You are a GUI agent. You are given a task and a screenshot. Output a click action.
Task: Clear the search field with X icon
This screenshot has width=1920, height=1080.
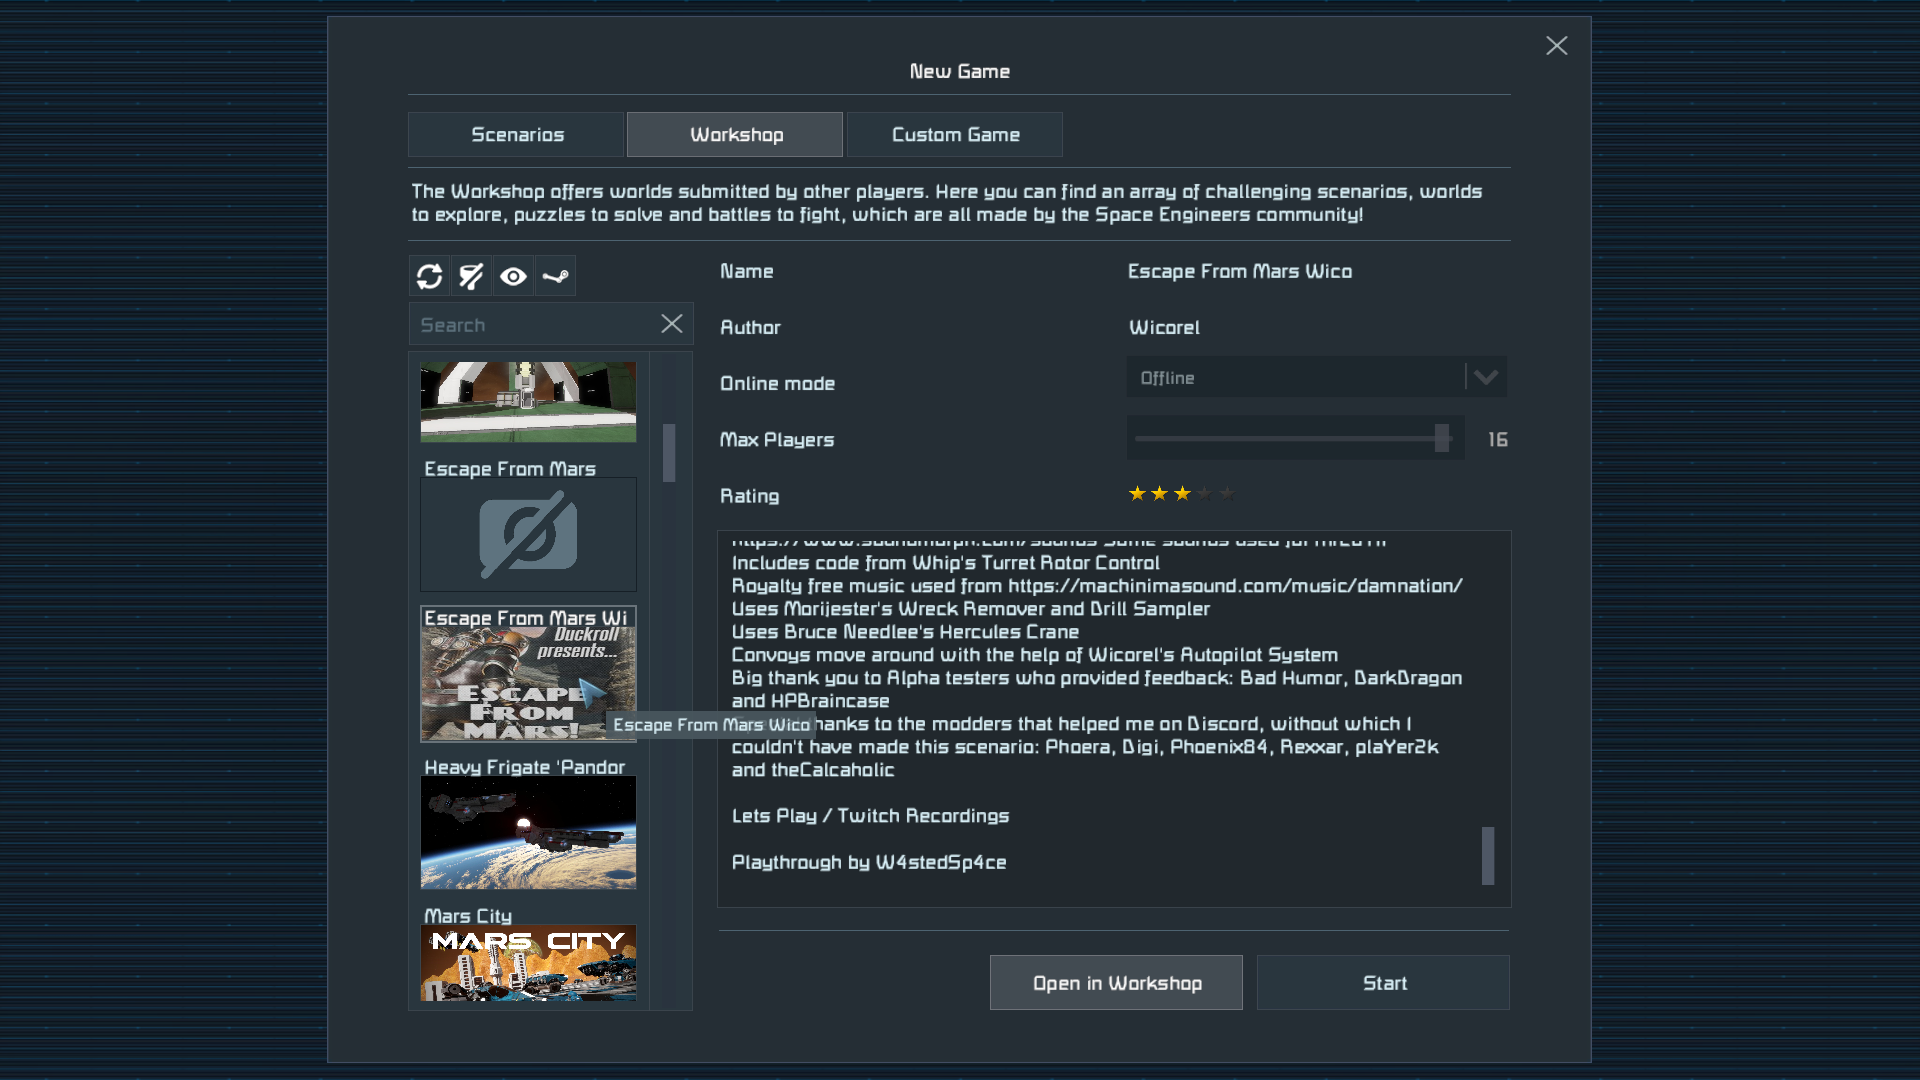tap(672, 324)
